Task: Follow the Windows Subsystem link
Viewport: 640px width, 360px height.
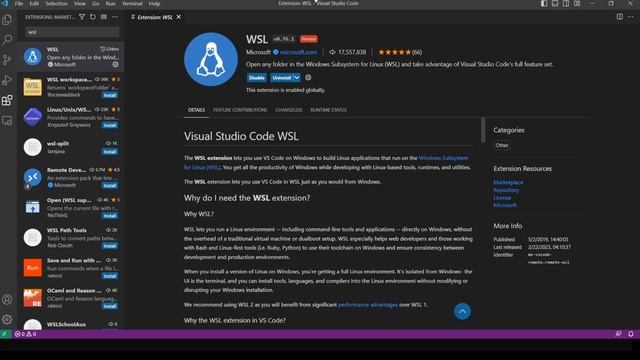Action: [443, 158]
